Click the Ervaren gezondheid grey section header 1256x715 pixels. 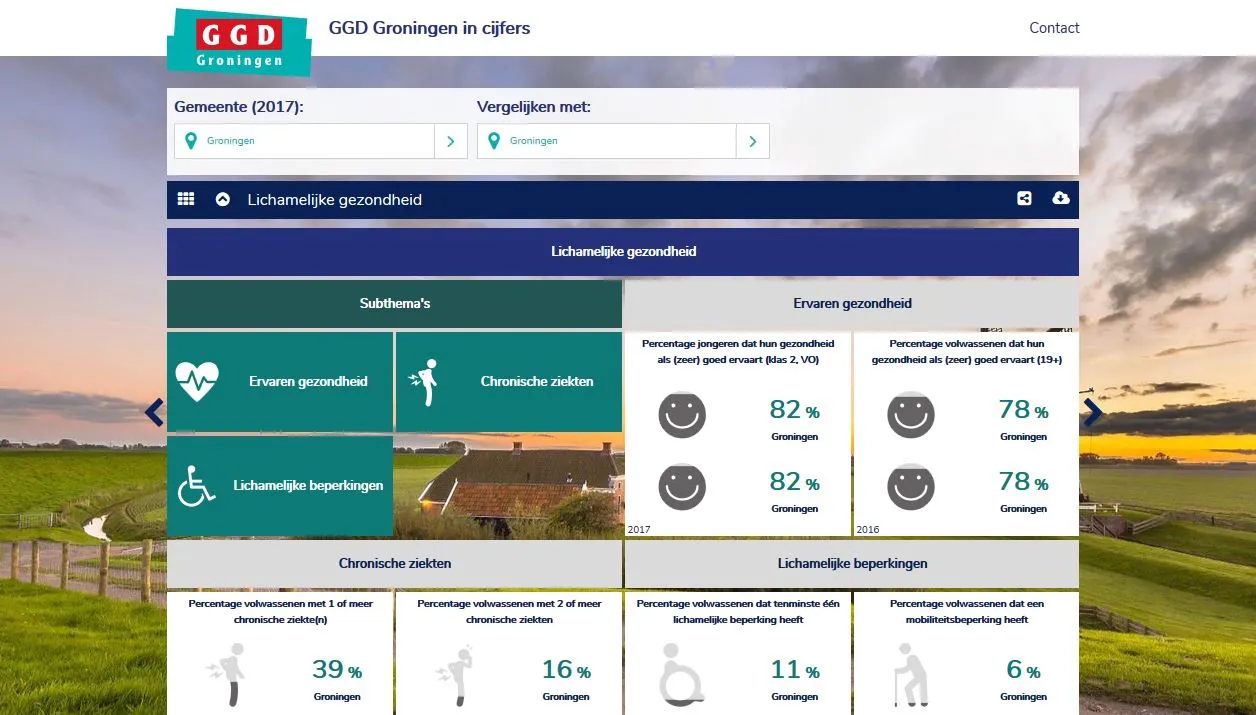pyautogui.click(x=852, y=303)
